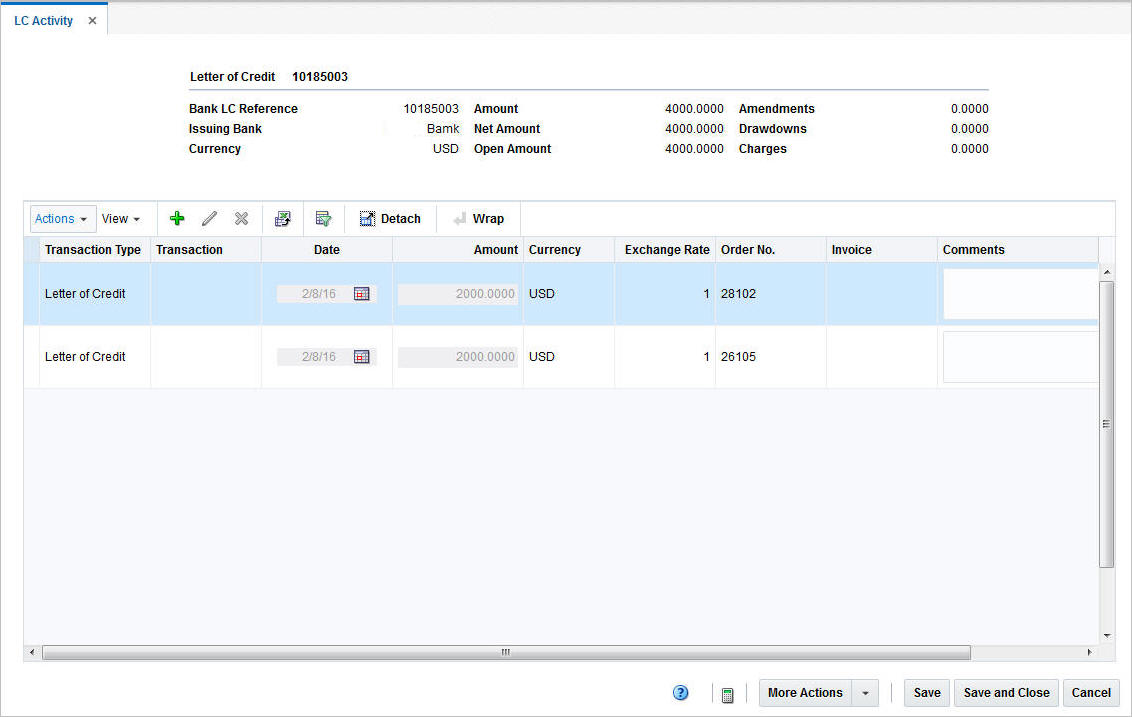Sort by Transaction Type column header
Viewport: 1132px width, 717px height.
[93, 249]
